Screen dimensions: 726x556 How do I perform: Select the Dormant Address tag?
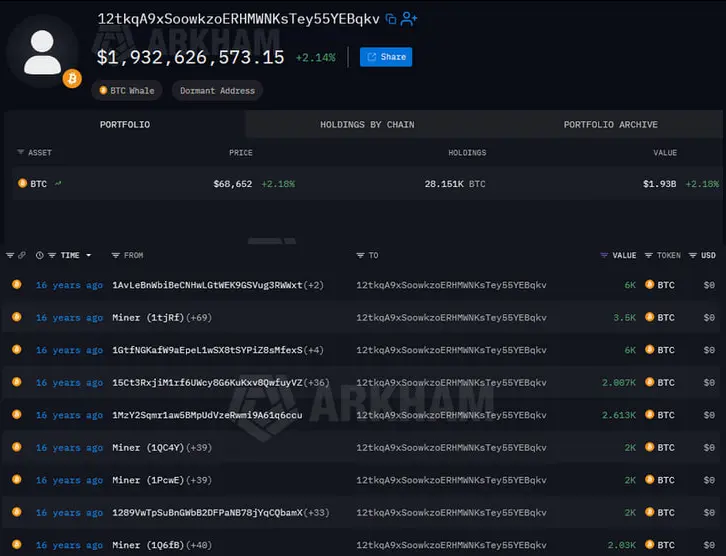click(217, 91)
